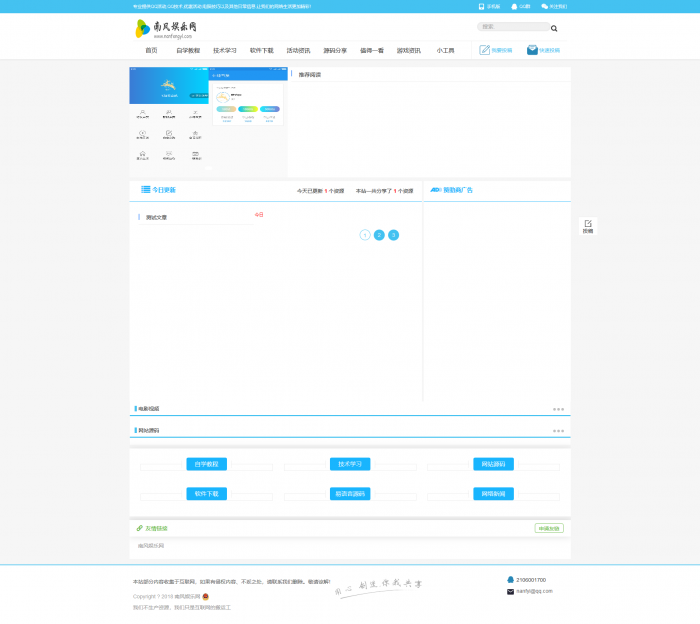Click the blue 易语言源码 category button
Viewport: 700px width, 624px height.
350,494
